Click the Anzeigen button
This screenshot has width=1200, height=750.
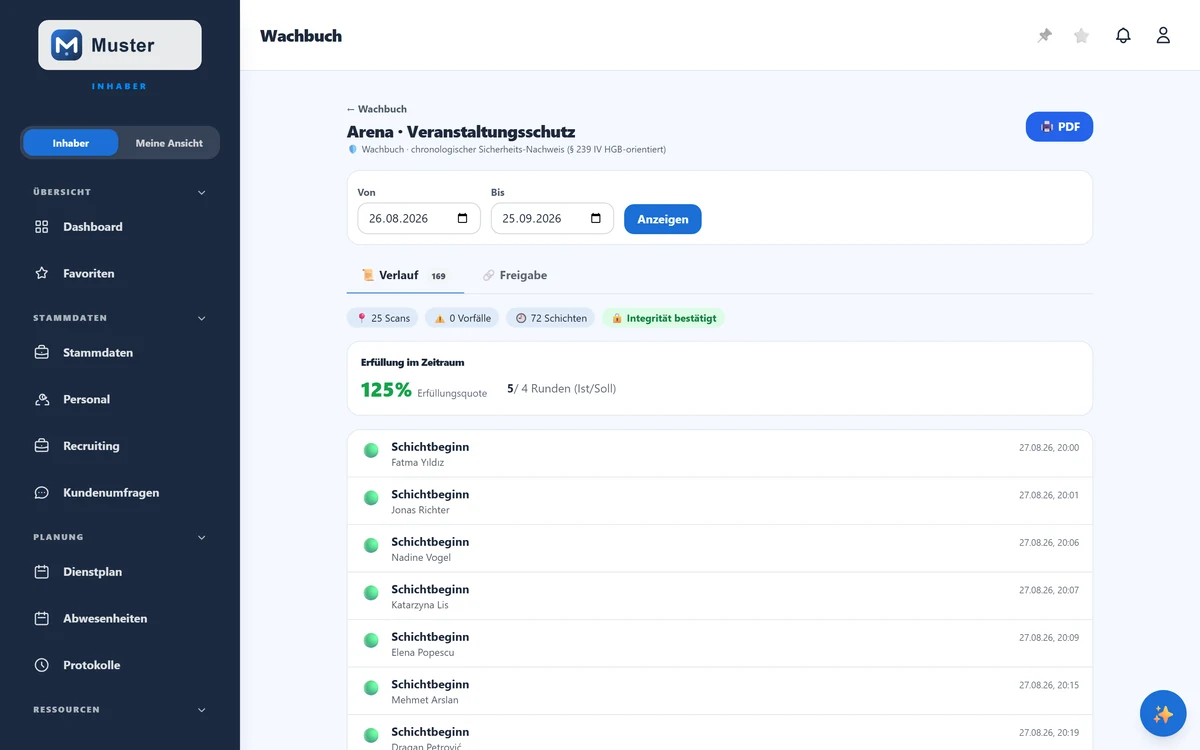click(663, 219)
